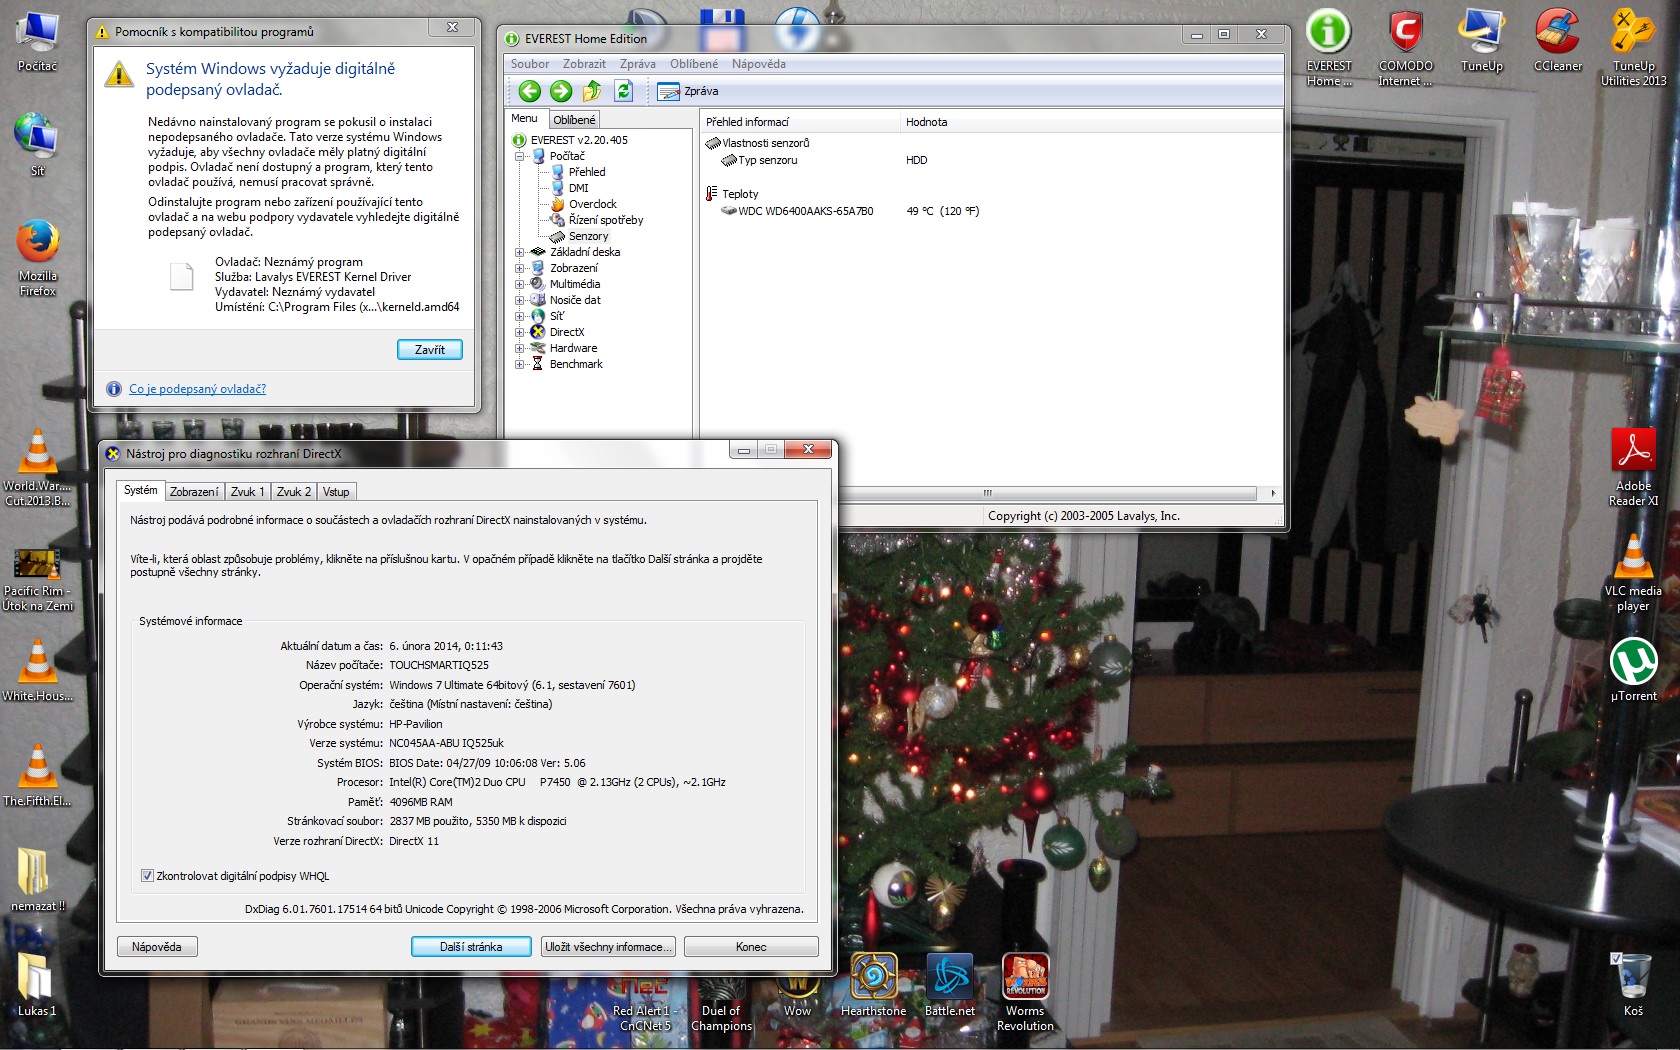Select Řízení spotřeby in EVEREST tree
The height and width of the screenshot is (1050, 1680).
tap(605, 220)
